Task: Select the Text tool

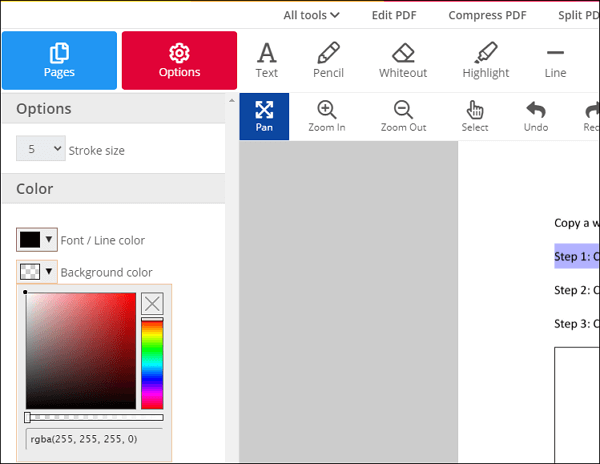Action: click(x=267, y=60)
